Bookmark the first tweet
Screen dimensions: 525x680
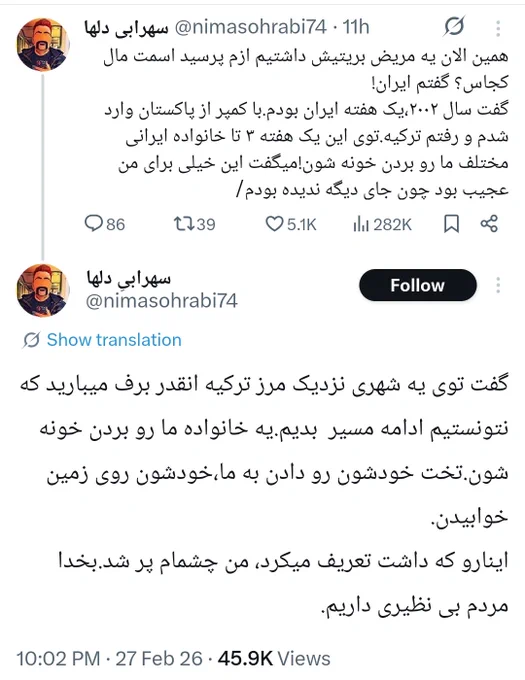451,224
